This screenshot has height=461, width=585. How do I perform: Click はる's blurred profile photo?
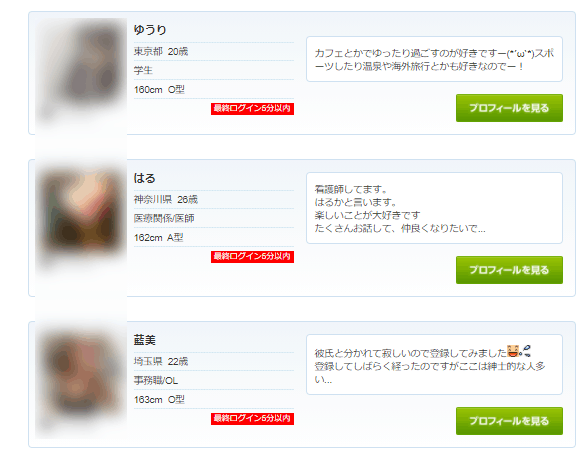point(81,216)
